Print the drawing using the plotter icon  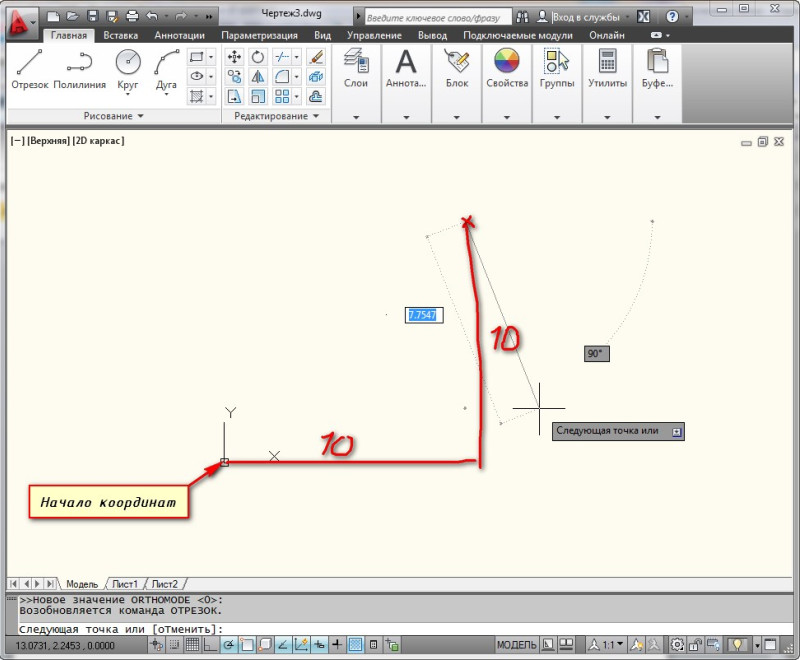click(x=132, y=16)
